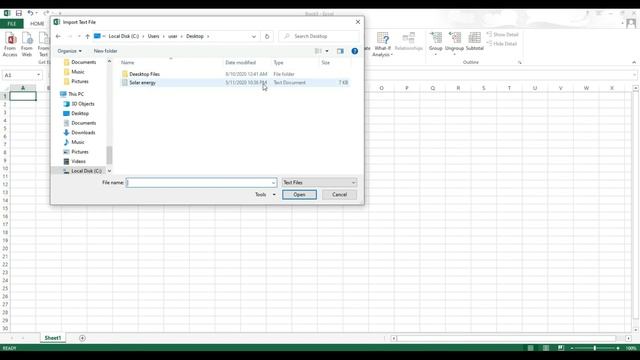Select yellow Pictures folder in quick access tree
640x360 pixels.
[76, 82]
